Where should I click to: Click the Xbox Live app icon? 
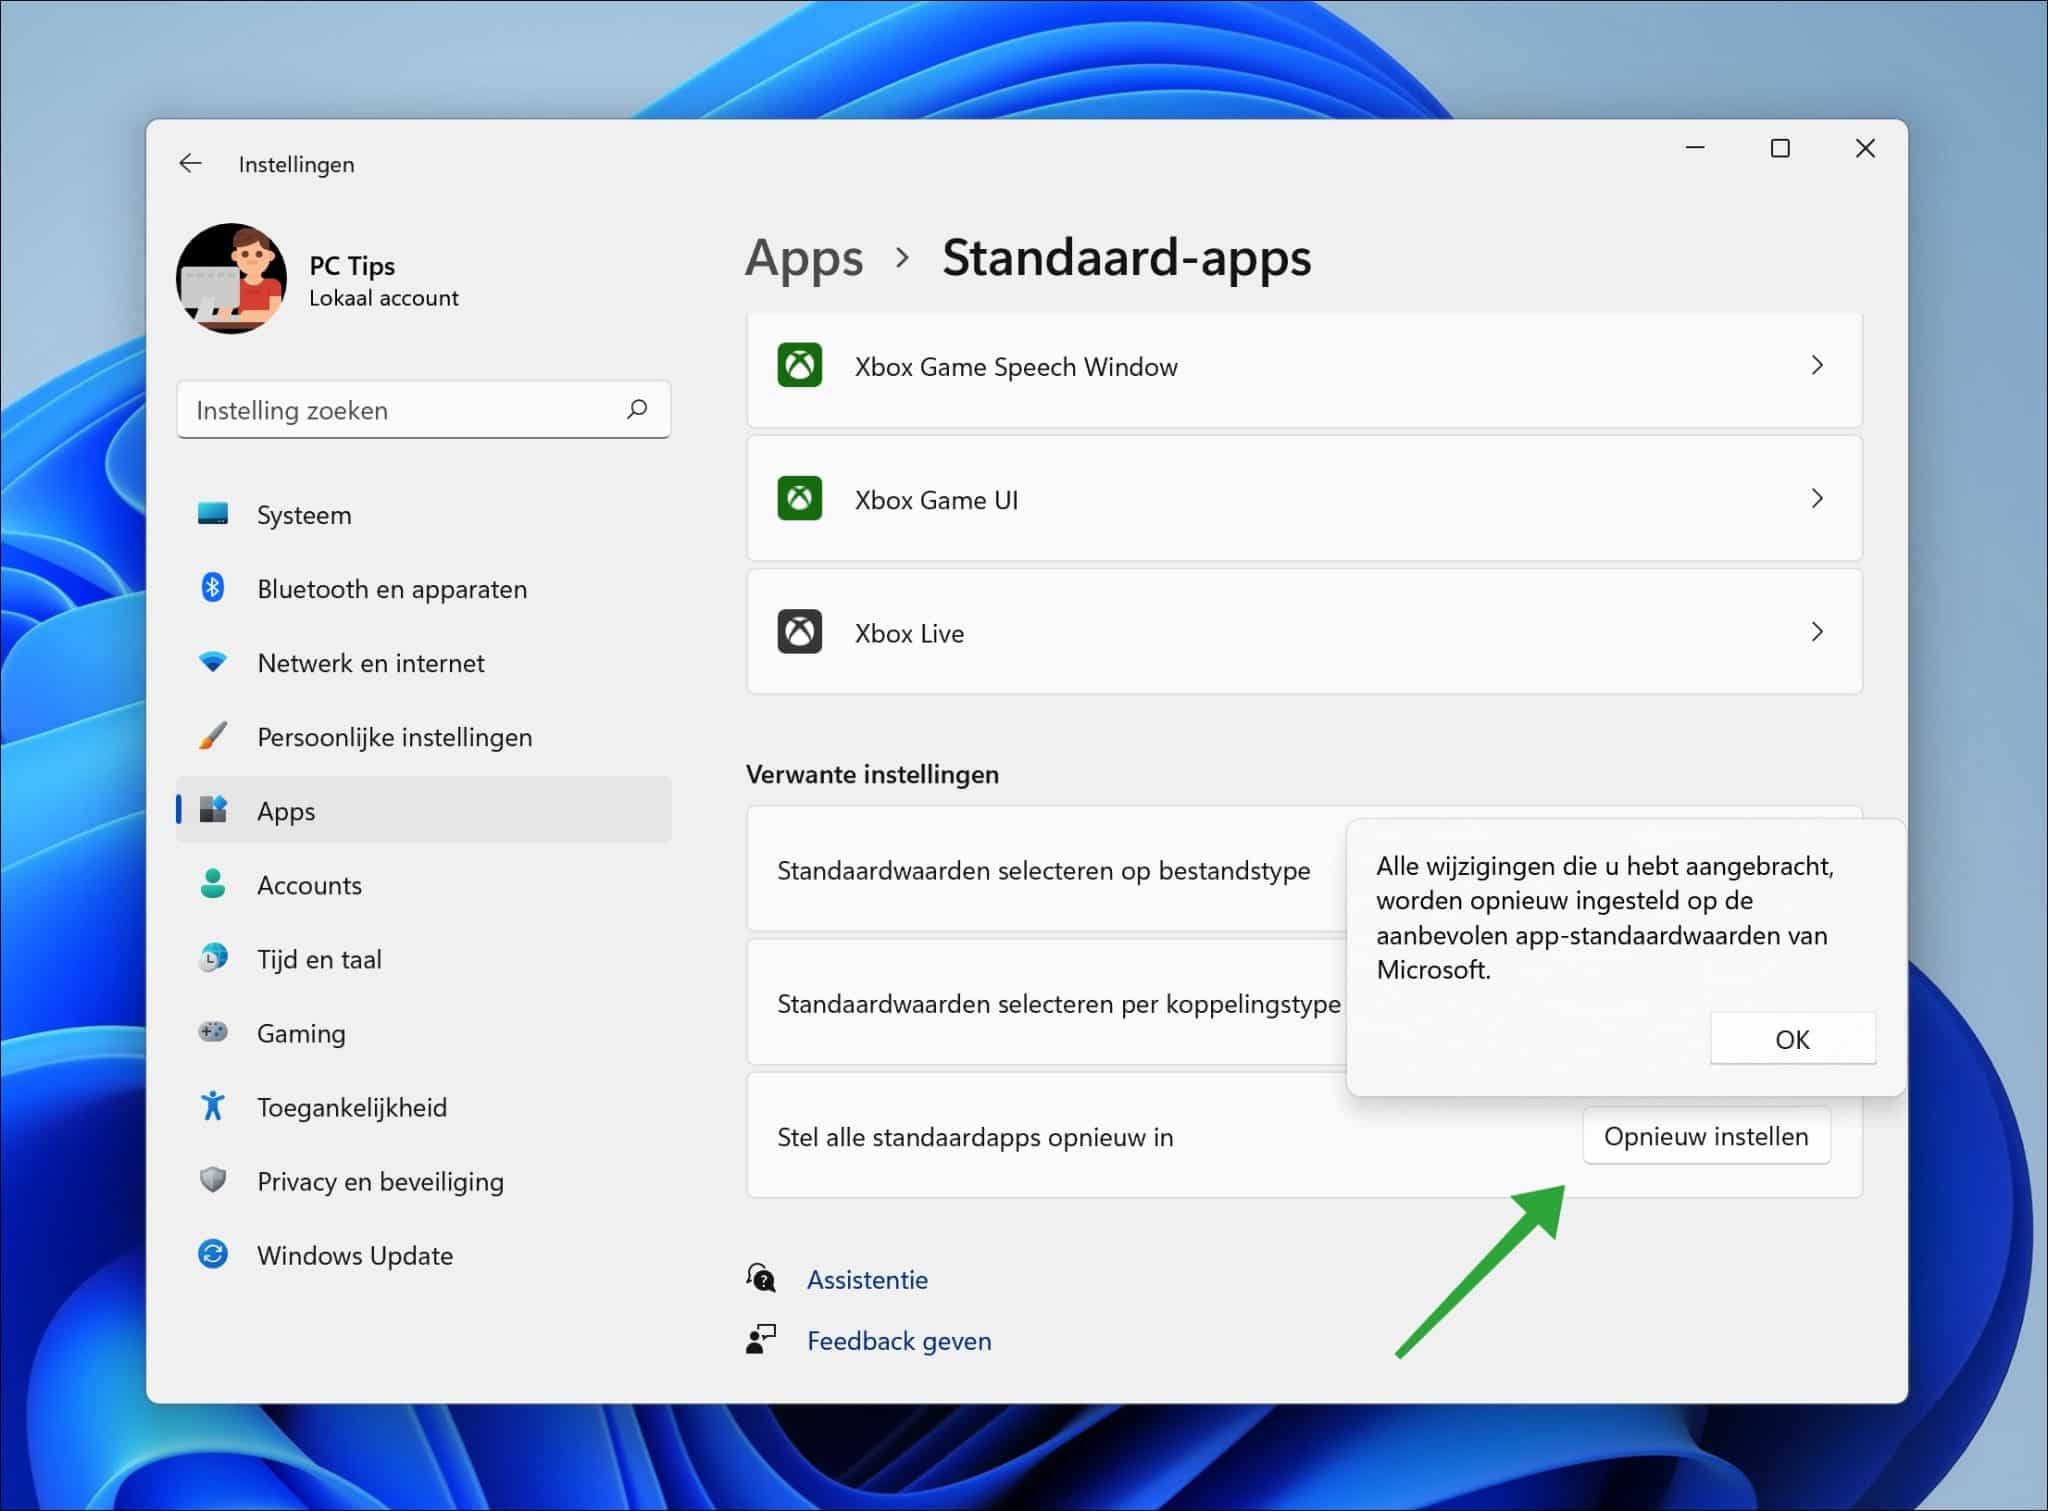pyautogui.click(x=799, y=632)
